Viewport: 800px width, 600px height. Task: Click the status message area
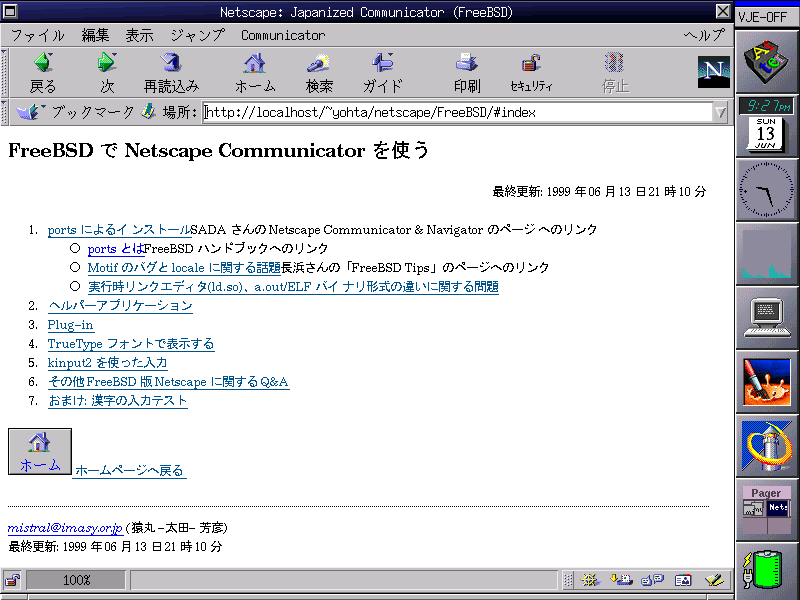pyautogui.click(x=344, y=580)
